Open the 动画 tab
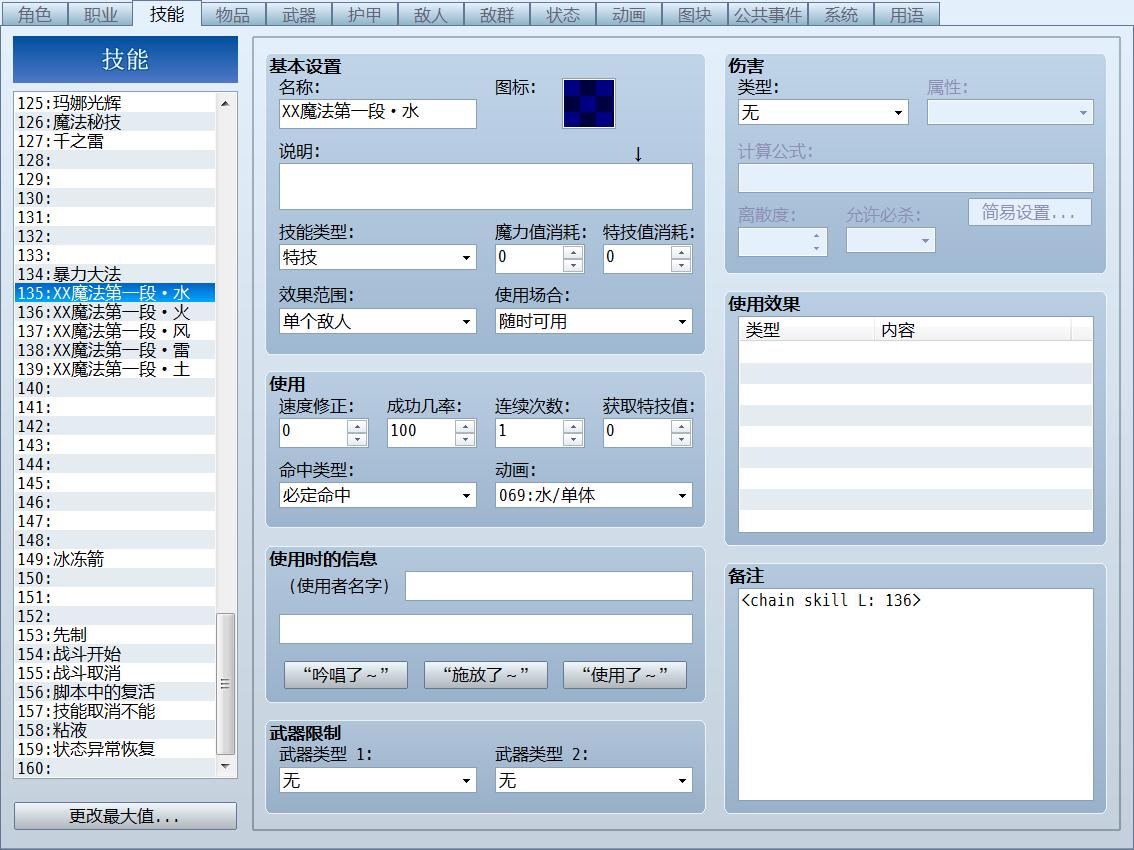The width and height of the screenshot is (1134, 850). pos(628,14)
